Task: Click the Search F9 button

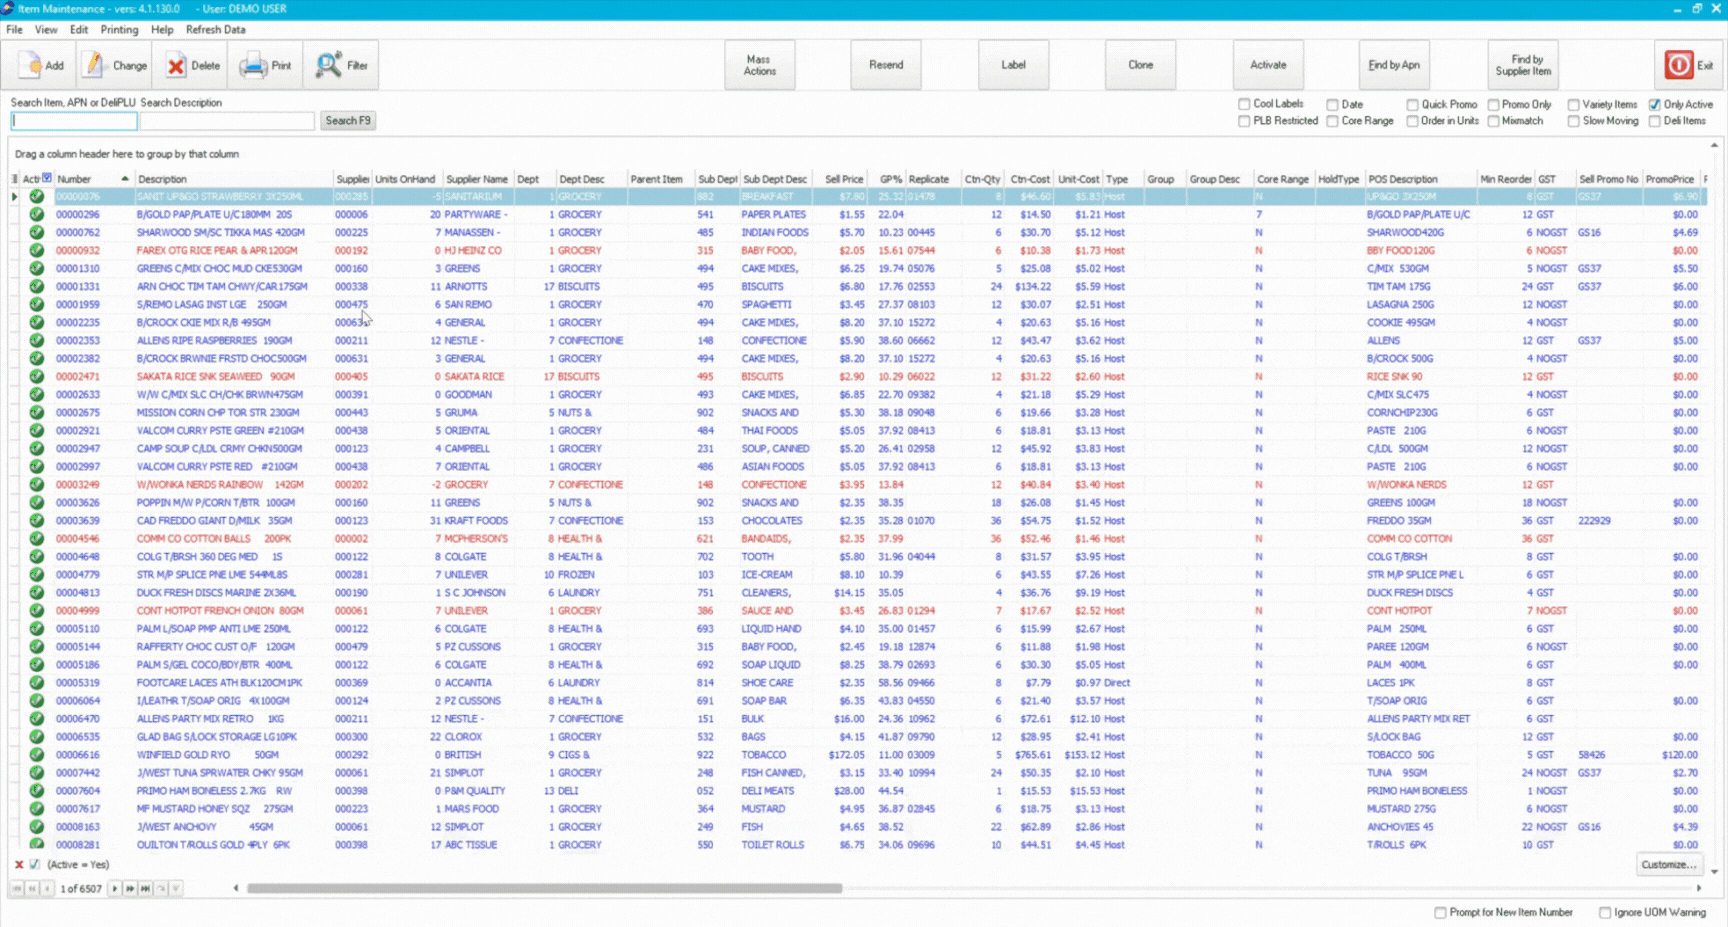Action: tap(348, 121)
